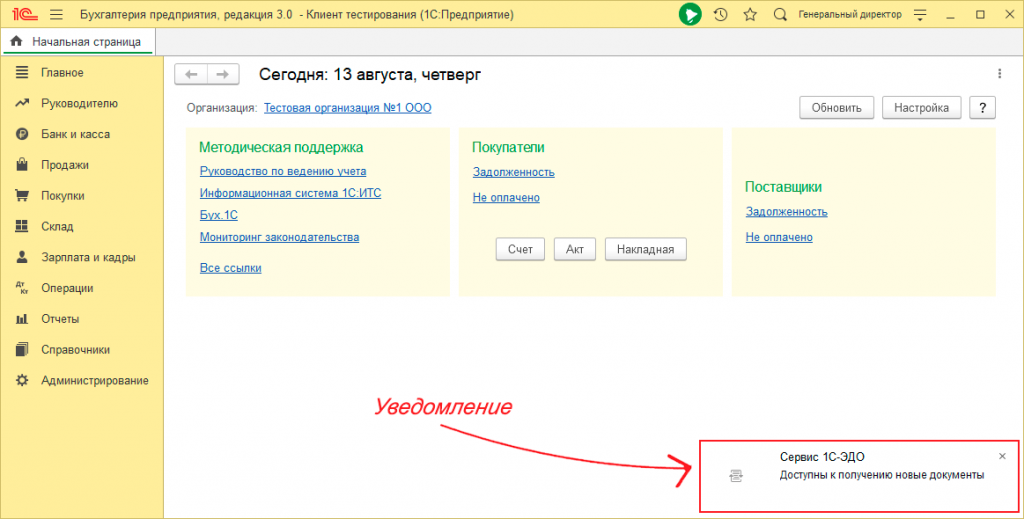Open the history clock icon
Viewport: 1024px width, 519px height.
(x=720, y=14)
